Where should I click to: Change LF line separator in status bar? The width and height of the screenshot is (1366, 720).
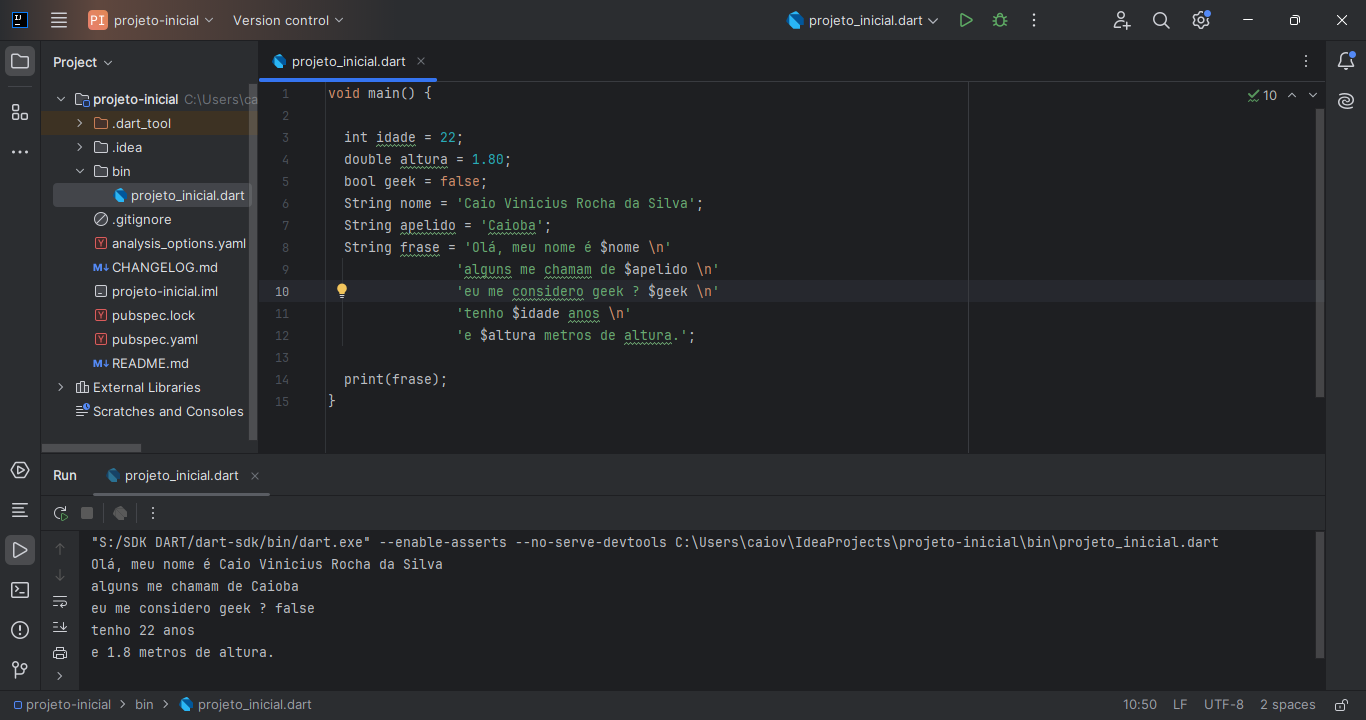[x=1180, y=704]
